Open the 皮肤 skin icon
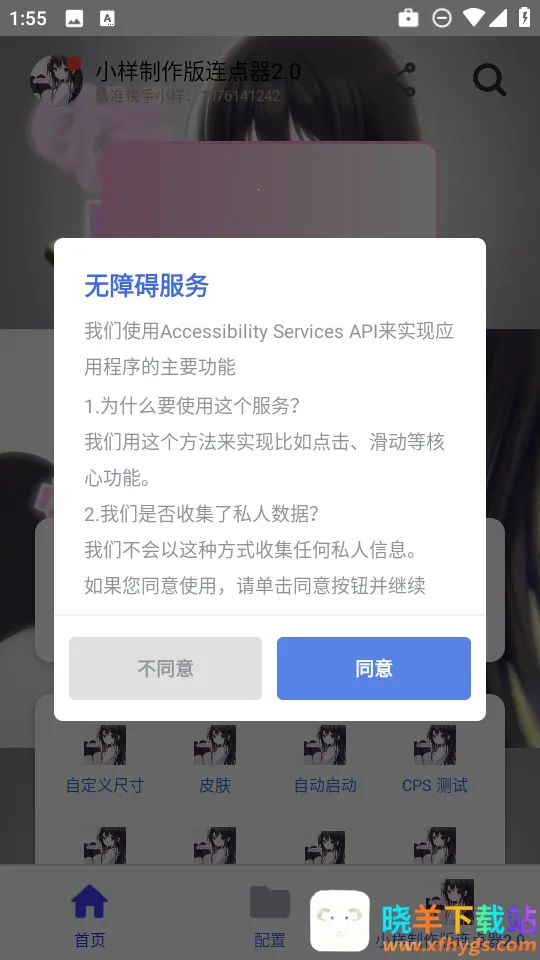540x960 pixels. (x=215, y=745)
